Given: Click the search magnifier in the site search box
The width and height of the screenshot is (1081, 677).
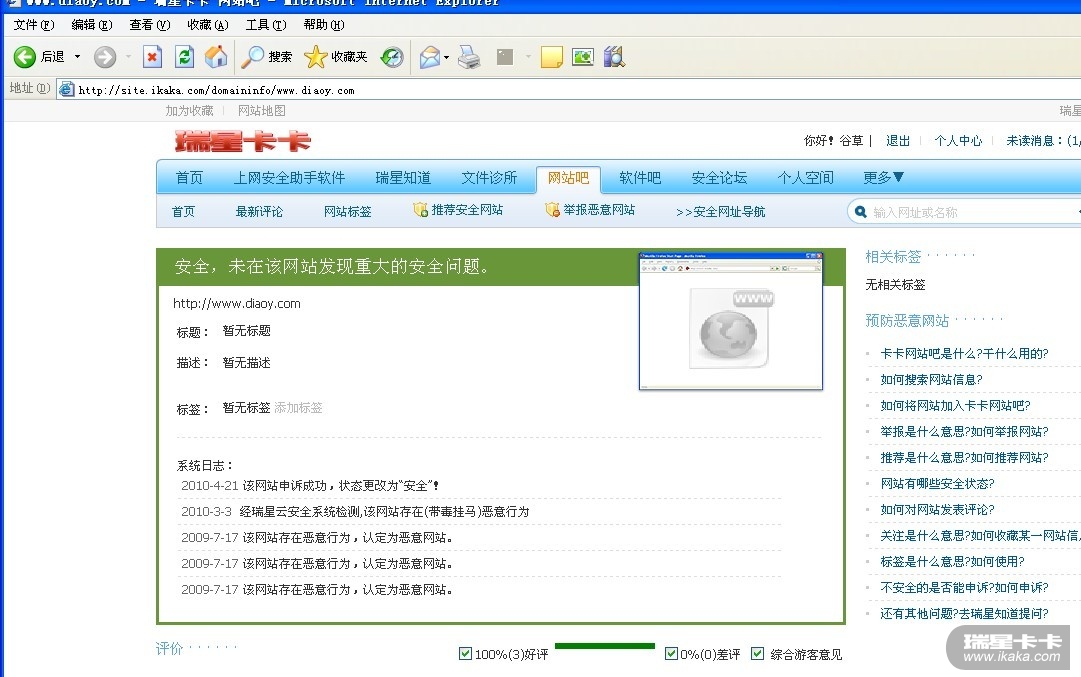Looking at the screenshot, I should tap(860, 212).
